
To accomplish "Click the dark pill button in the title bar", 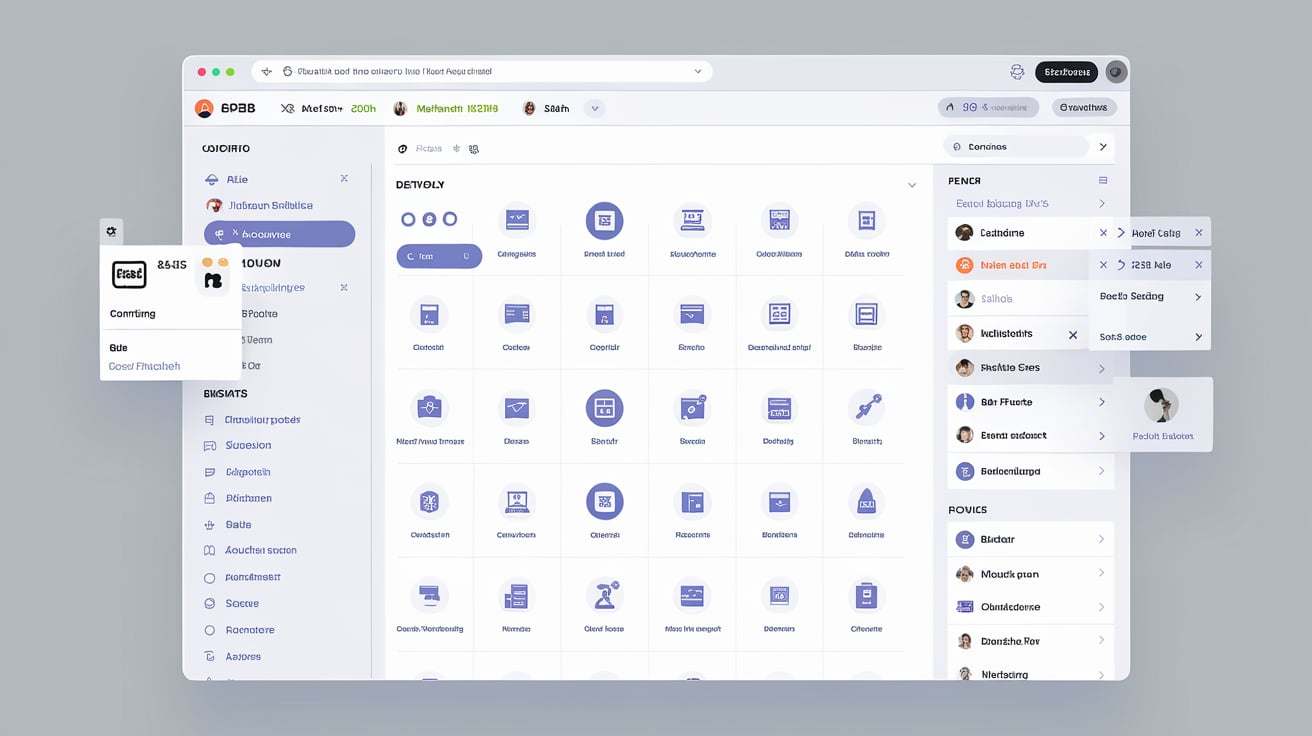I will [x=1066, y=72].
